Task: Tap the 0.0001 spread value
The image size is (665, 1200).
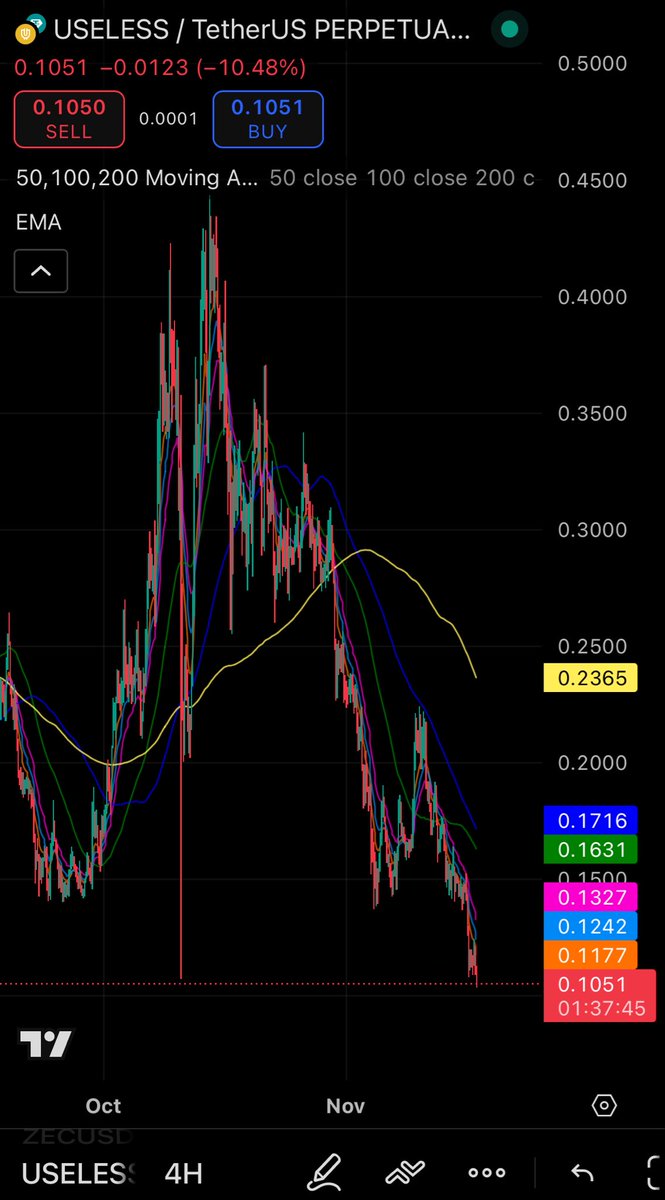Action: point(167,119)
